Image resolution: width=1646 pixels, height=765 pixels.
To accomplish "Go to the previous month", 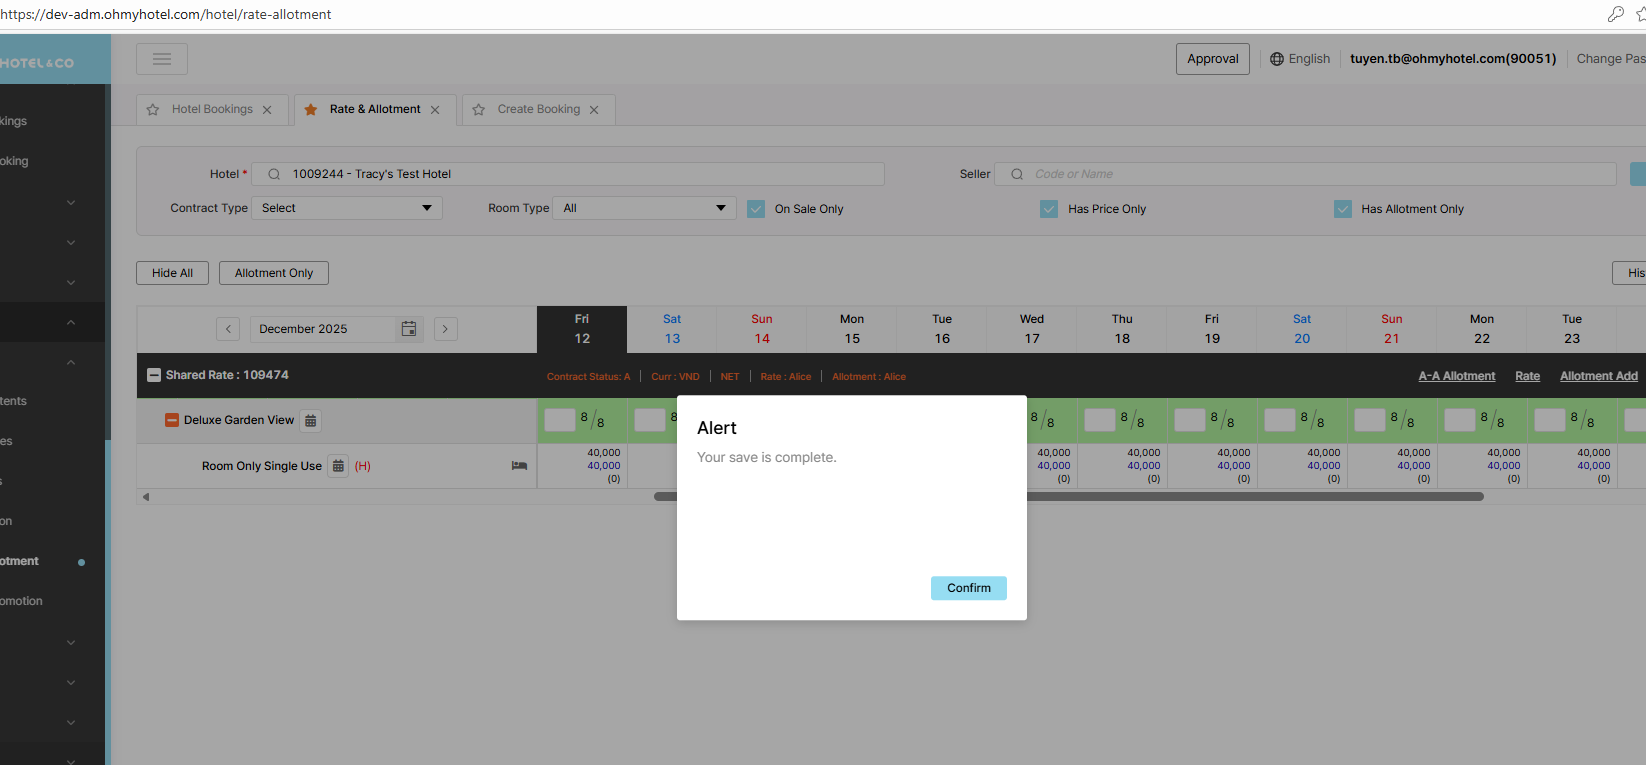I will point(228,329).
